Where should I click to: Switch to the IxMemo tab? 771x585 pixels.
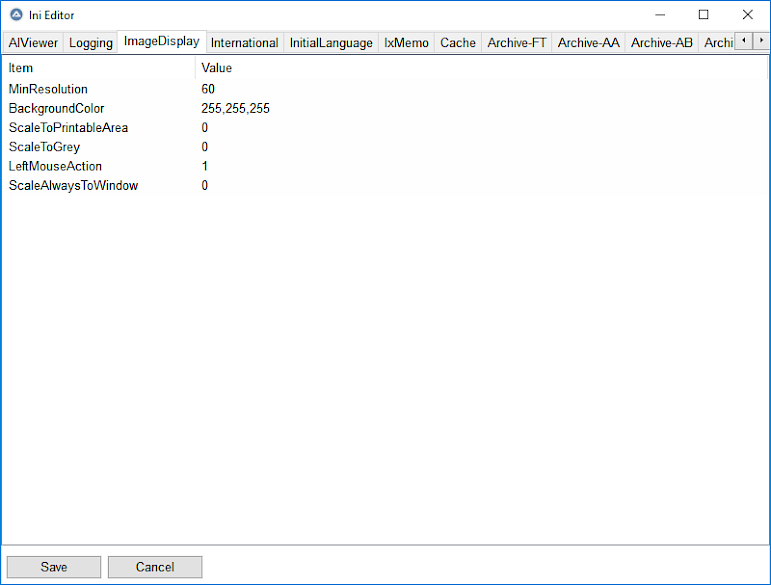click(406, 43)
